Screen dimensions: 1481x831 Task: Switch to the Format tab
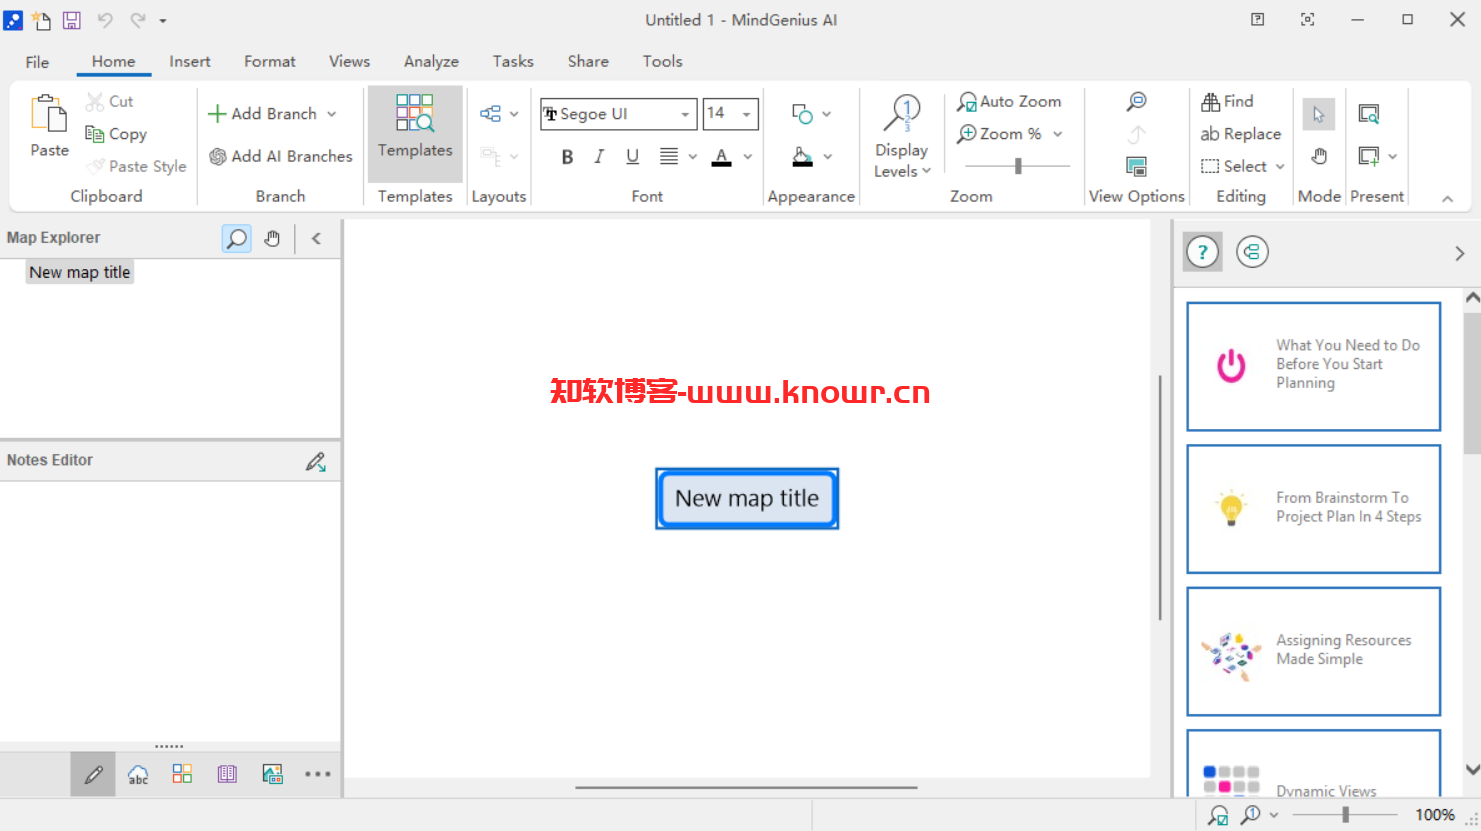click(270, 62)
